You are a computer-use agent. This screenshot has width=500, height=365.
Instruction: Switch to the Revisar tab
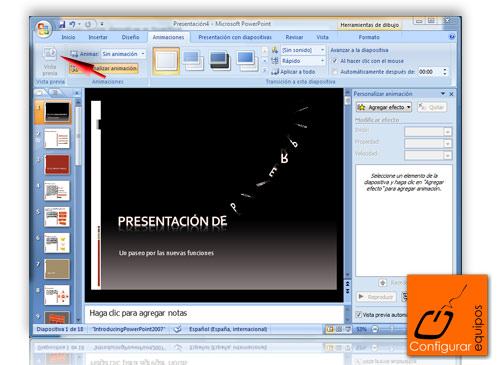(x=294, y=37)
